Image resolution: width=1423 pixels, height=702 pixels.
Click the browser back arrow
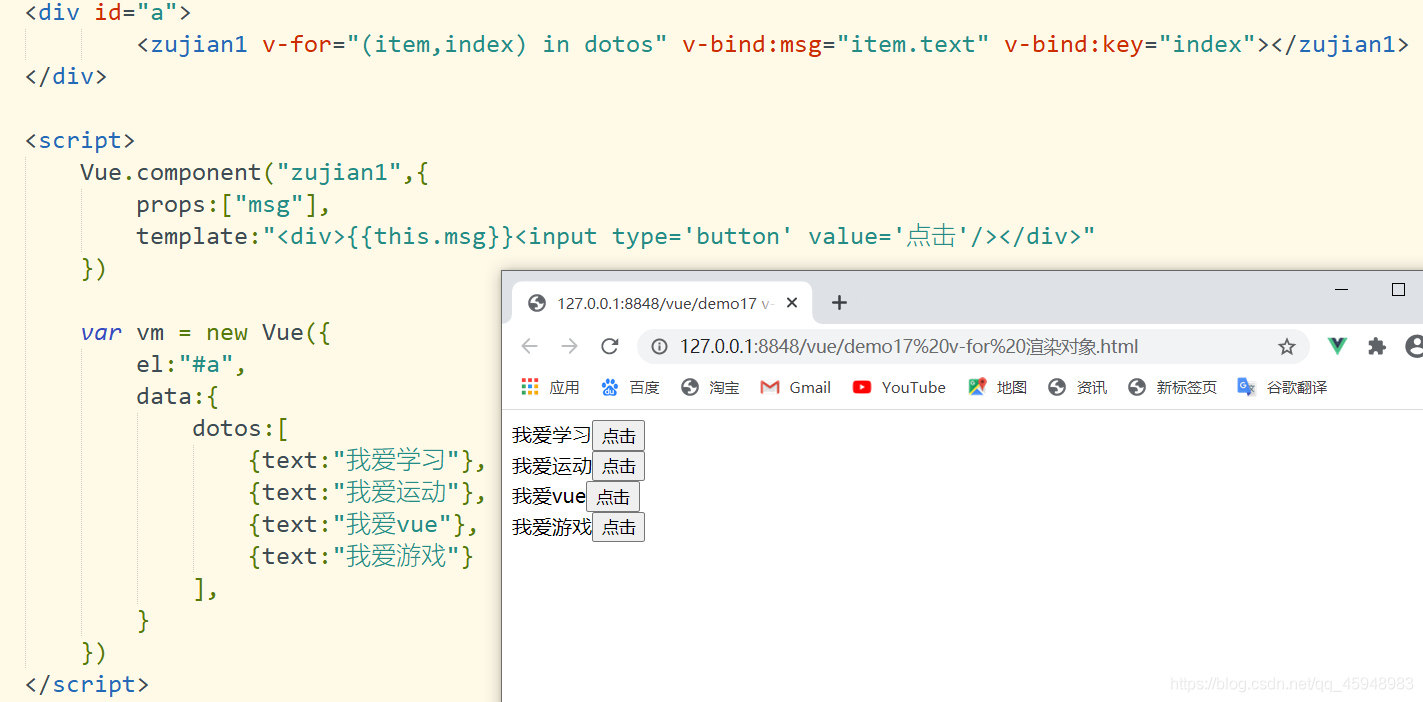pyautogui.click(x=529, y=346)
